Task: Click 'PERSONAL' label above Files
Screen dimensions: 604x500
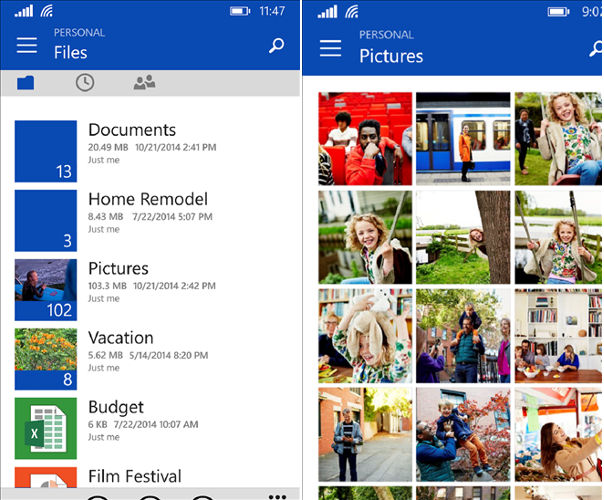Action: tap(79, 33)
